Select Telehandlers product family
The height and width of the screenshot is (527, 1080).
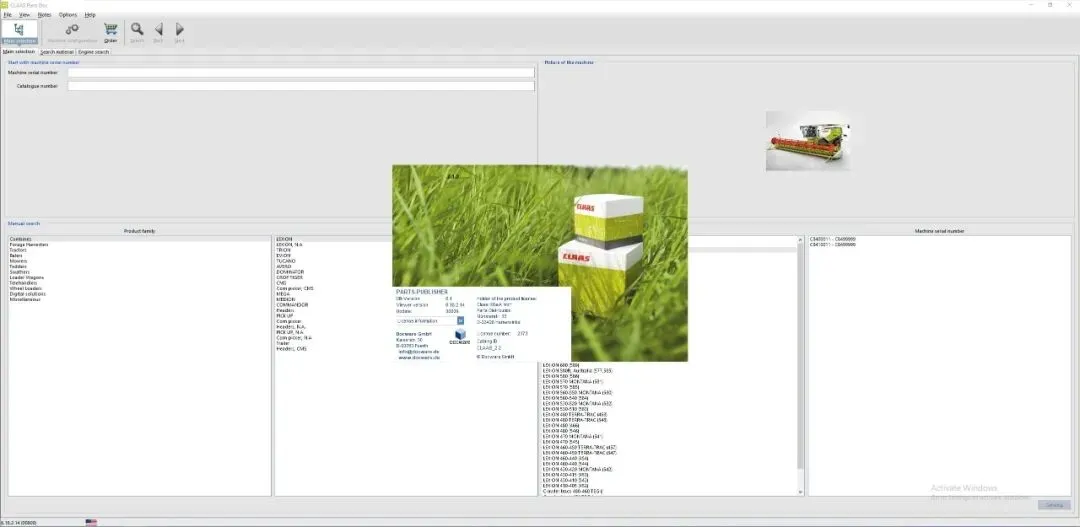point(140,283)
